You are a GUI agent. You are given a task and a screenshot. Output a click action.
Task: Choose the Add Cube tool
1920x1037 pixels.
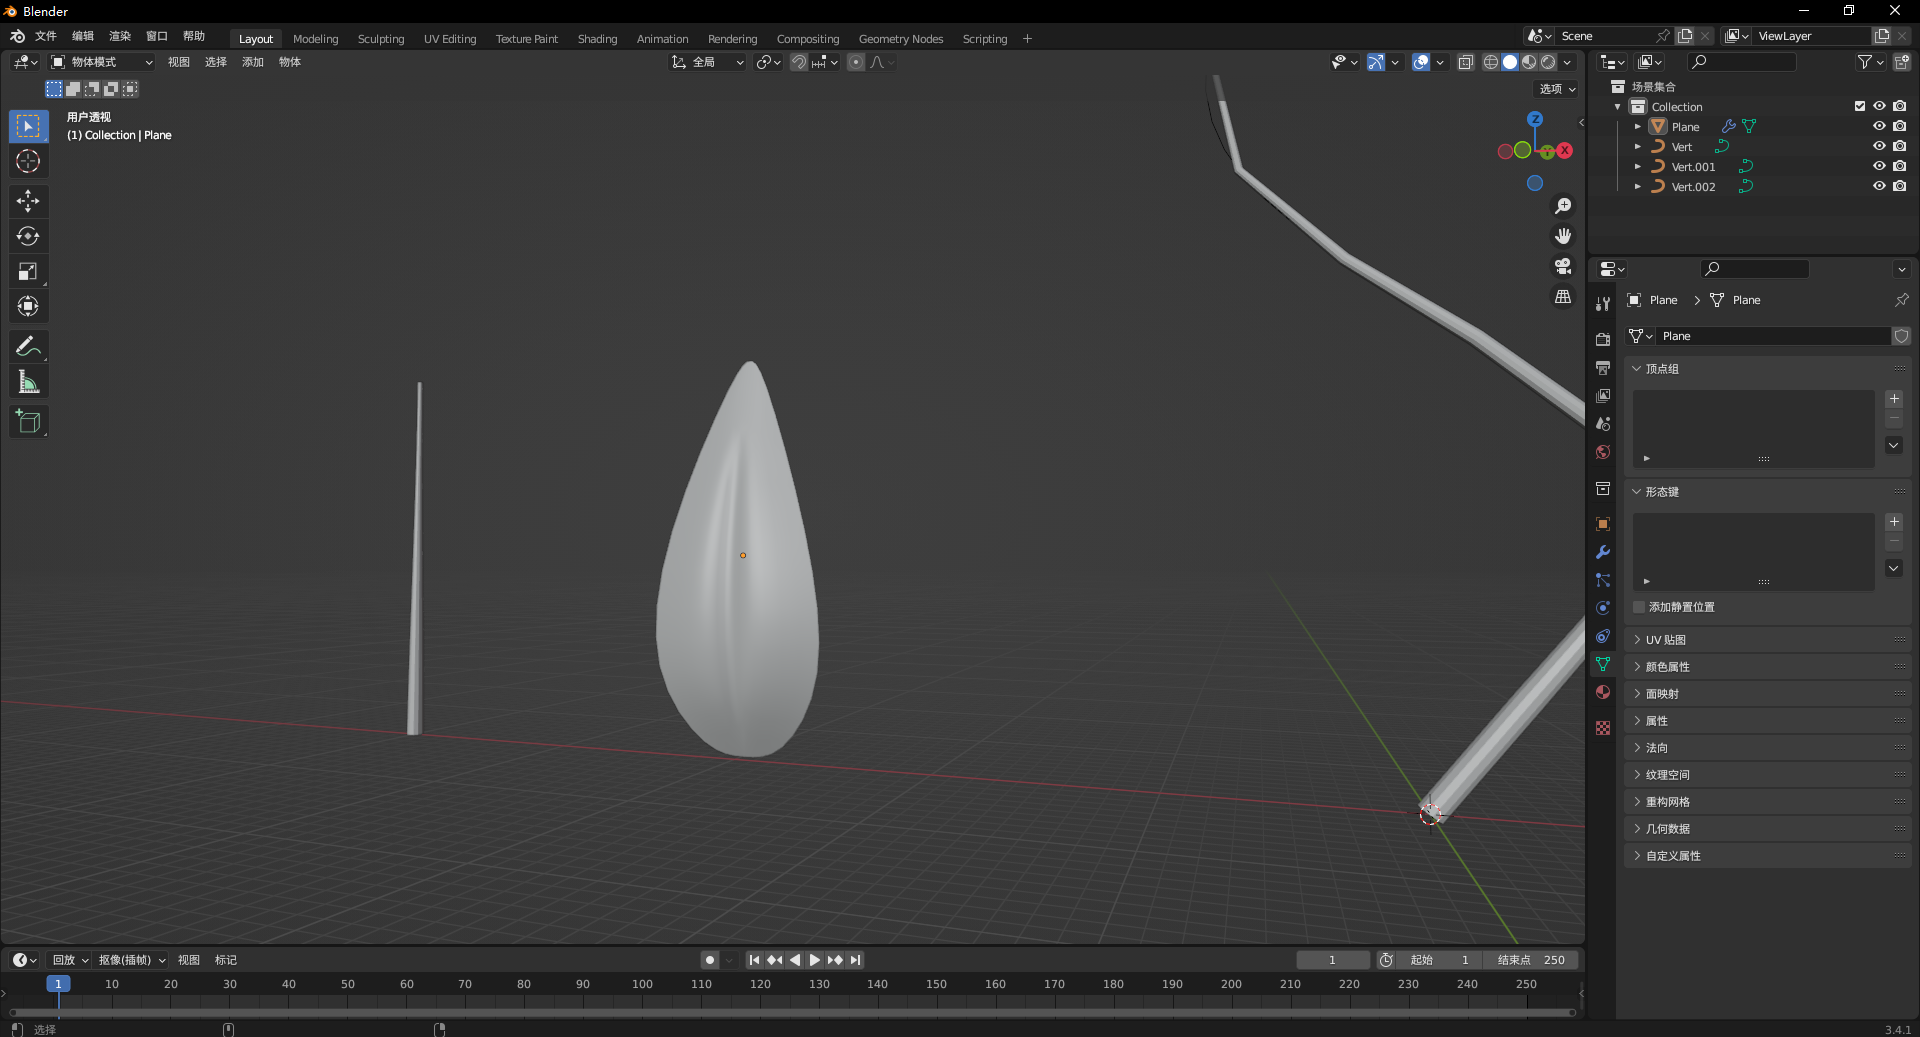click(x=28, y=422)
